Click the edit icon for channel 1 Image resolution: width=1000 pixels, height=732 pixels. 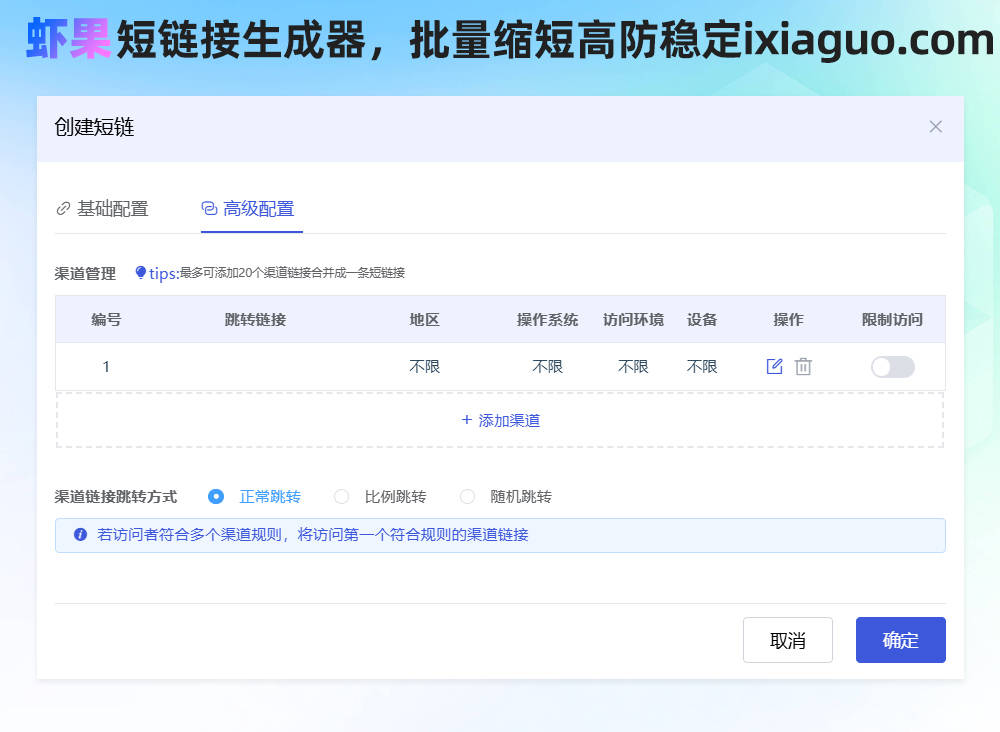coord(774,367)
